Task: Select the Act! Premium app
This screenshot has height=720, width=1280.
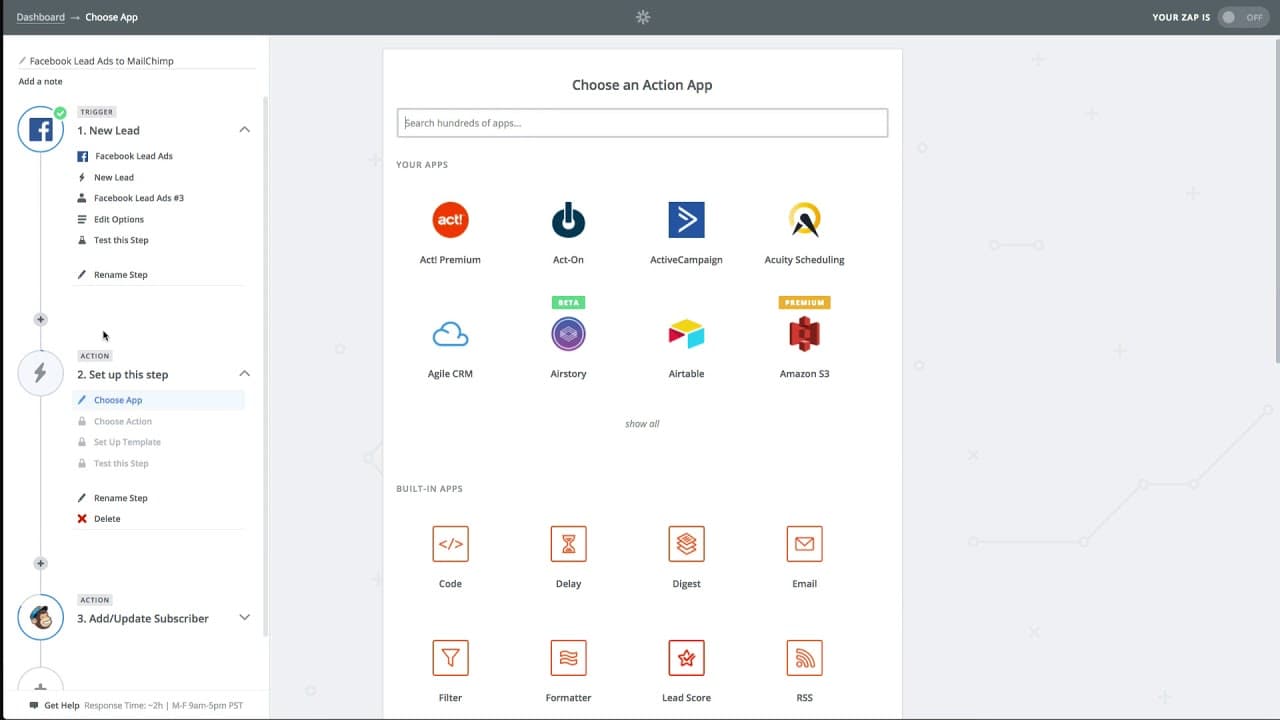Action: [450, 232]
